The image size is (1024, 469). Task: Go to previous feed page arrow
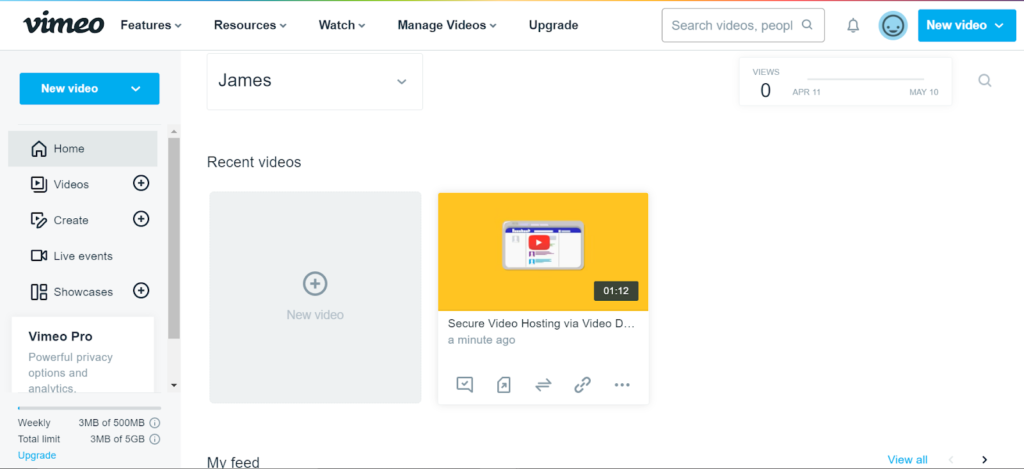(x=951, y=460)
